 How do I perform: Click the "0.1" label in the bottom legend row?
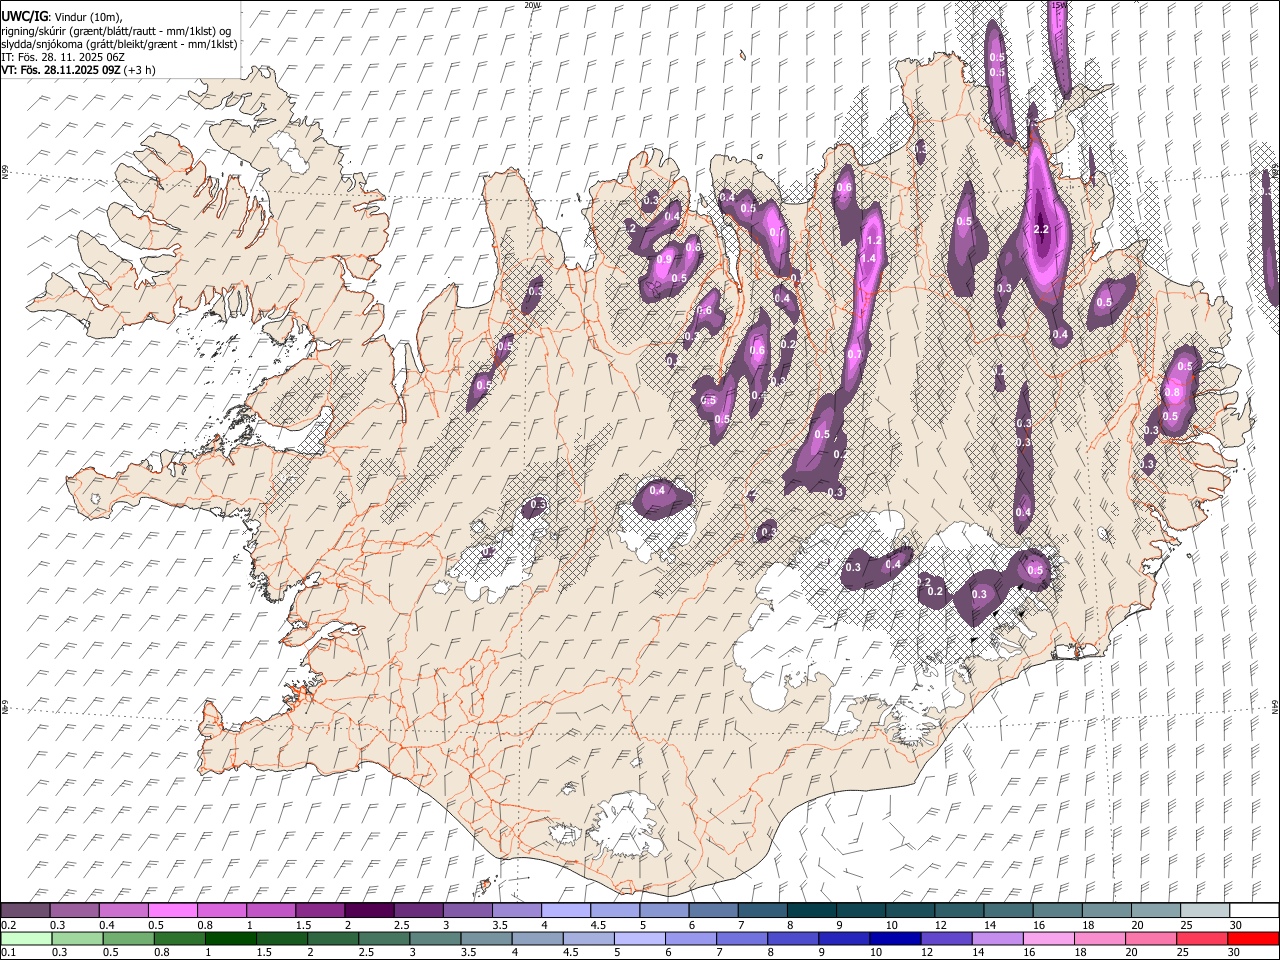point(9,953)
